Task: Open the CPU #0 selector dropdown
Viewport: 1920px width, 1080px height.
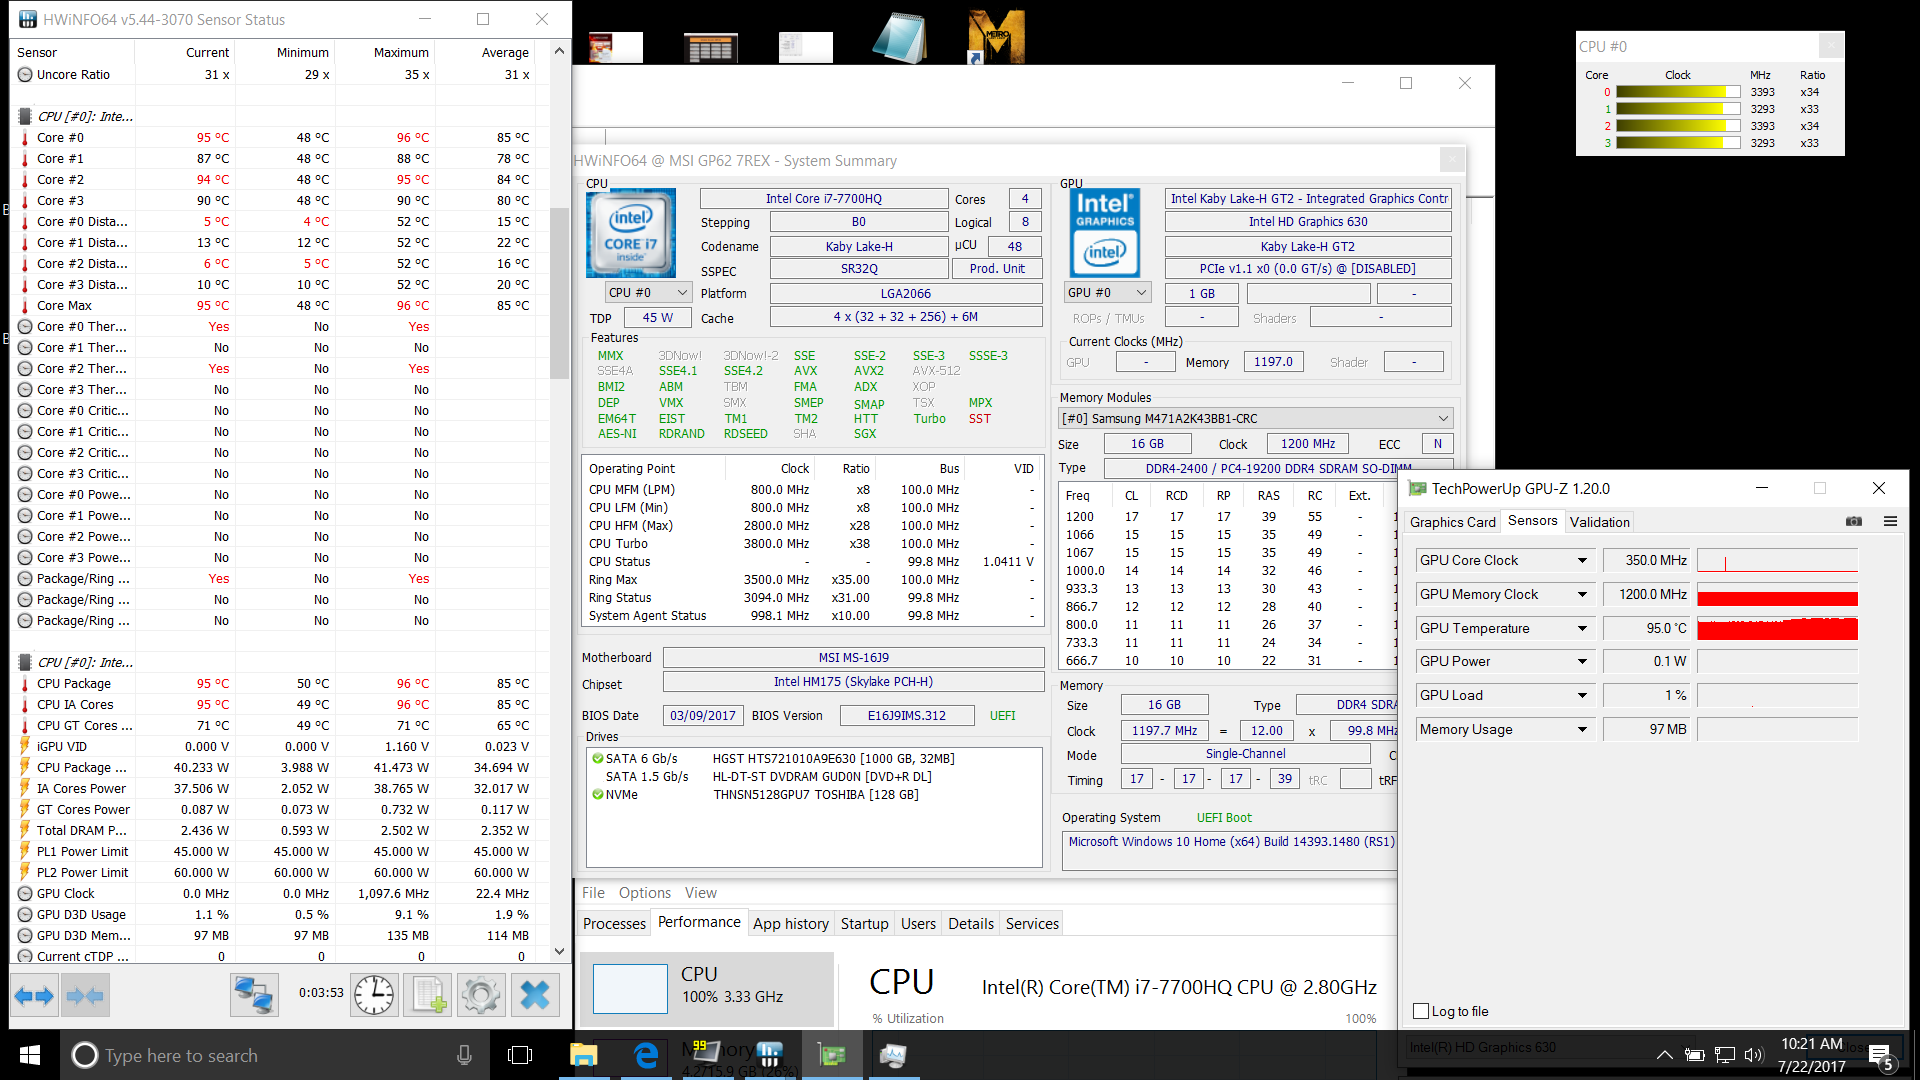Action: click(x=648, y=293)
